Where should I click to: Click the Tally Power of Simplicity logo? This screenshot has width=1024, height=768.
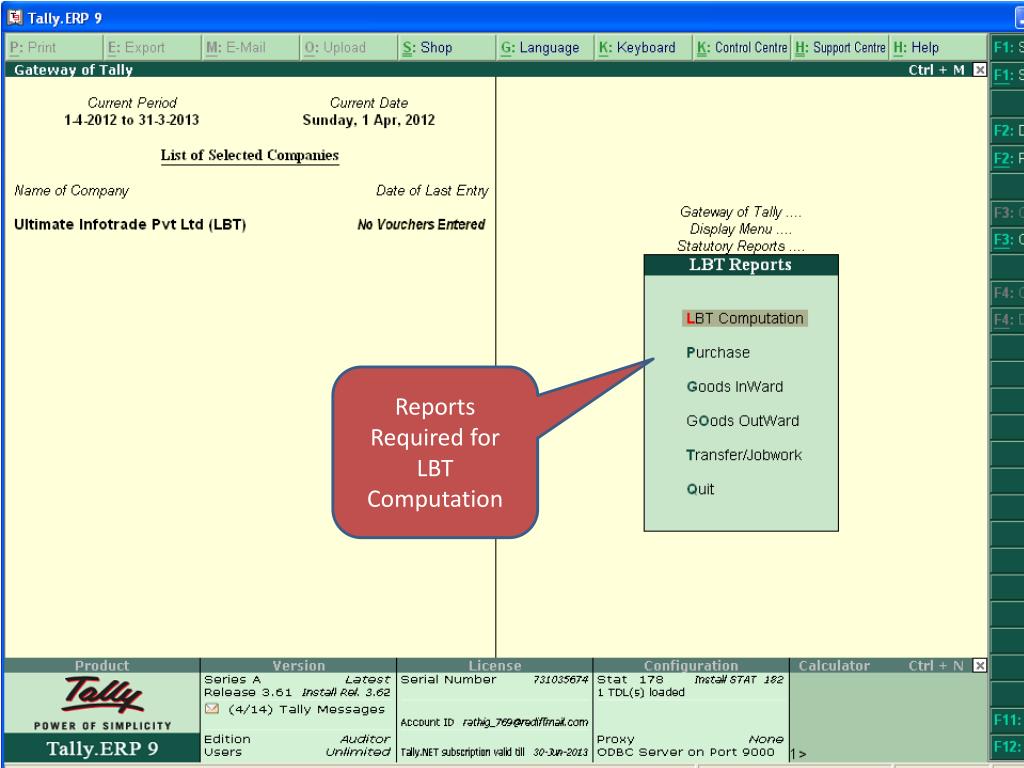pyautogui.click(x=102, y=703)
